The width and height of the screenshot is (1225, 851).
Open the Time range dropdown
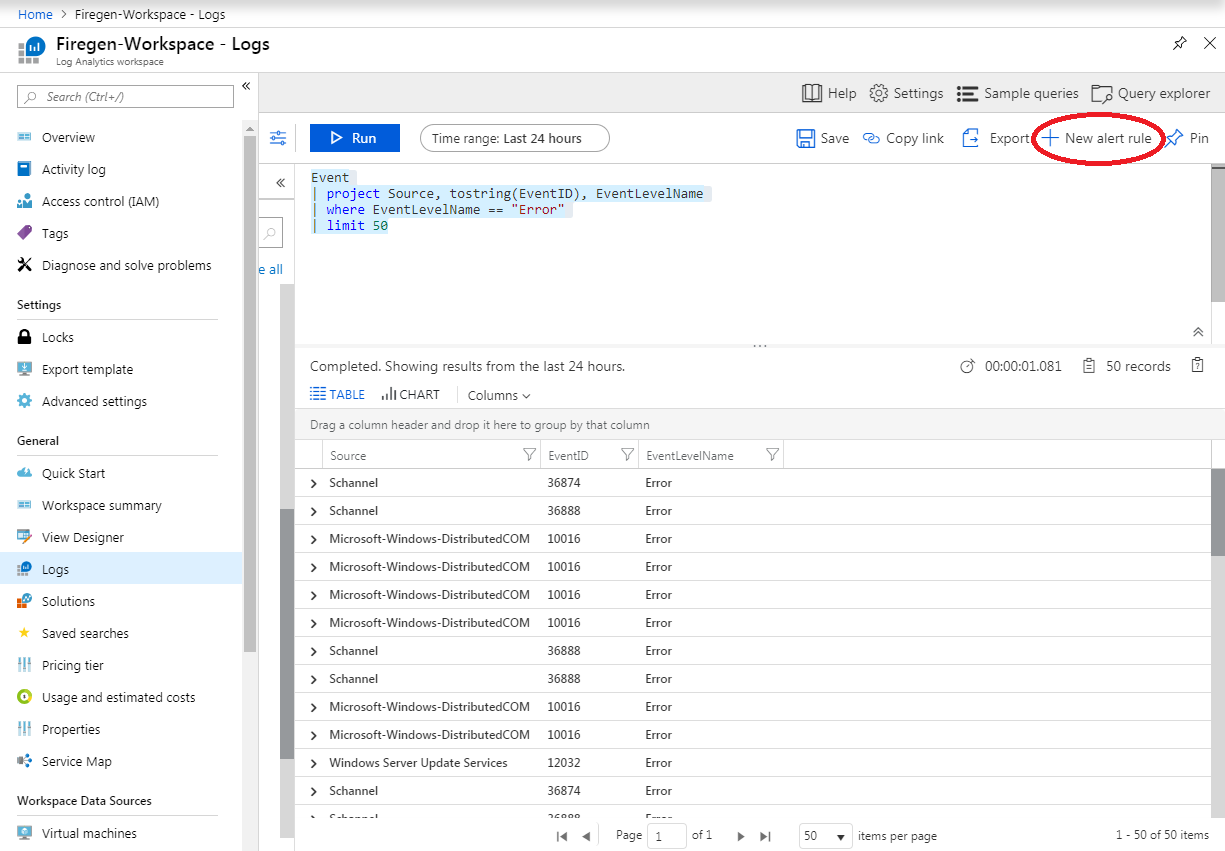514,138
